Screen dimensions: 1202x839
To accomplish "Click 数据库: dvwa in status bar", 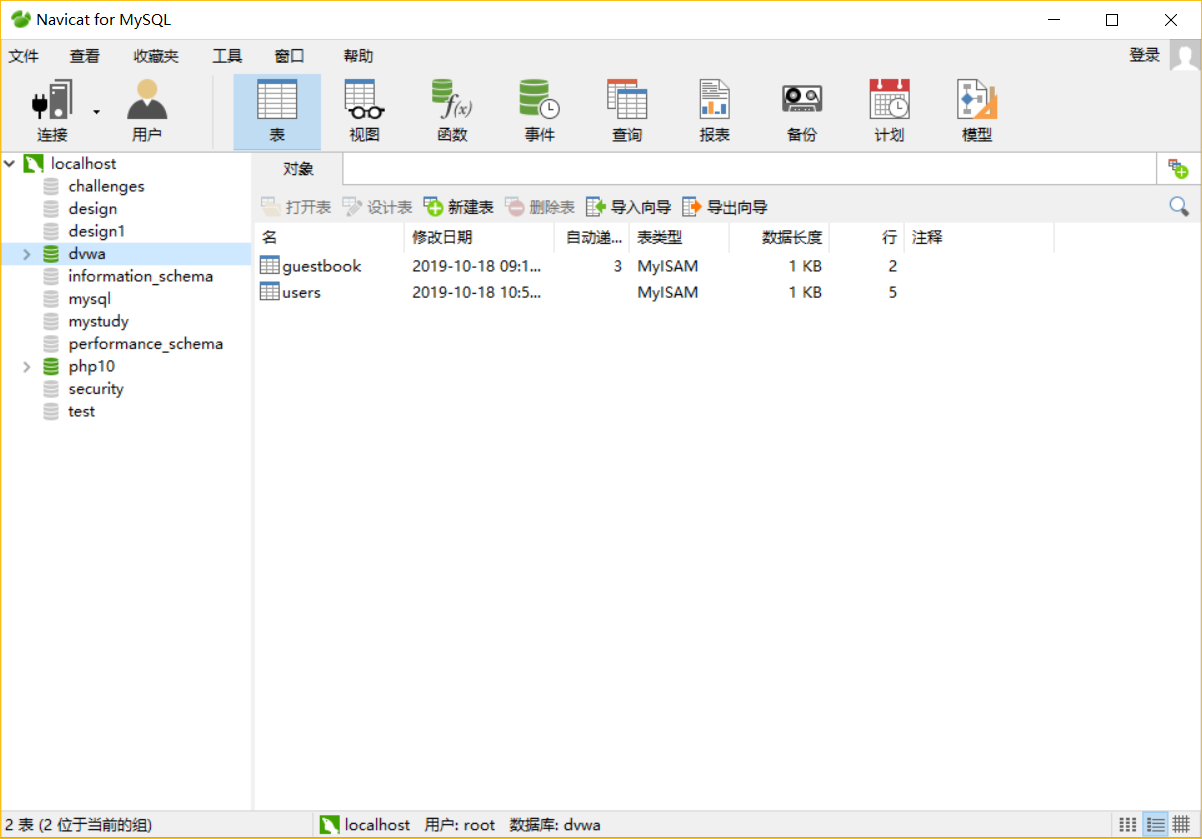I will [555, 825].
